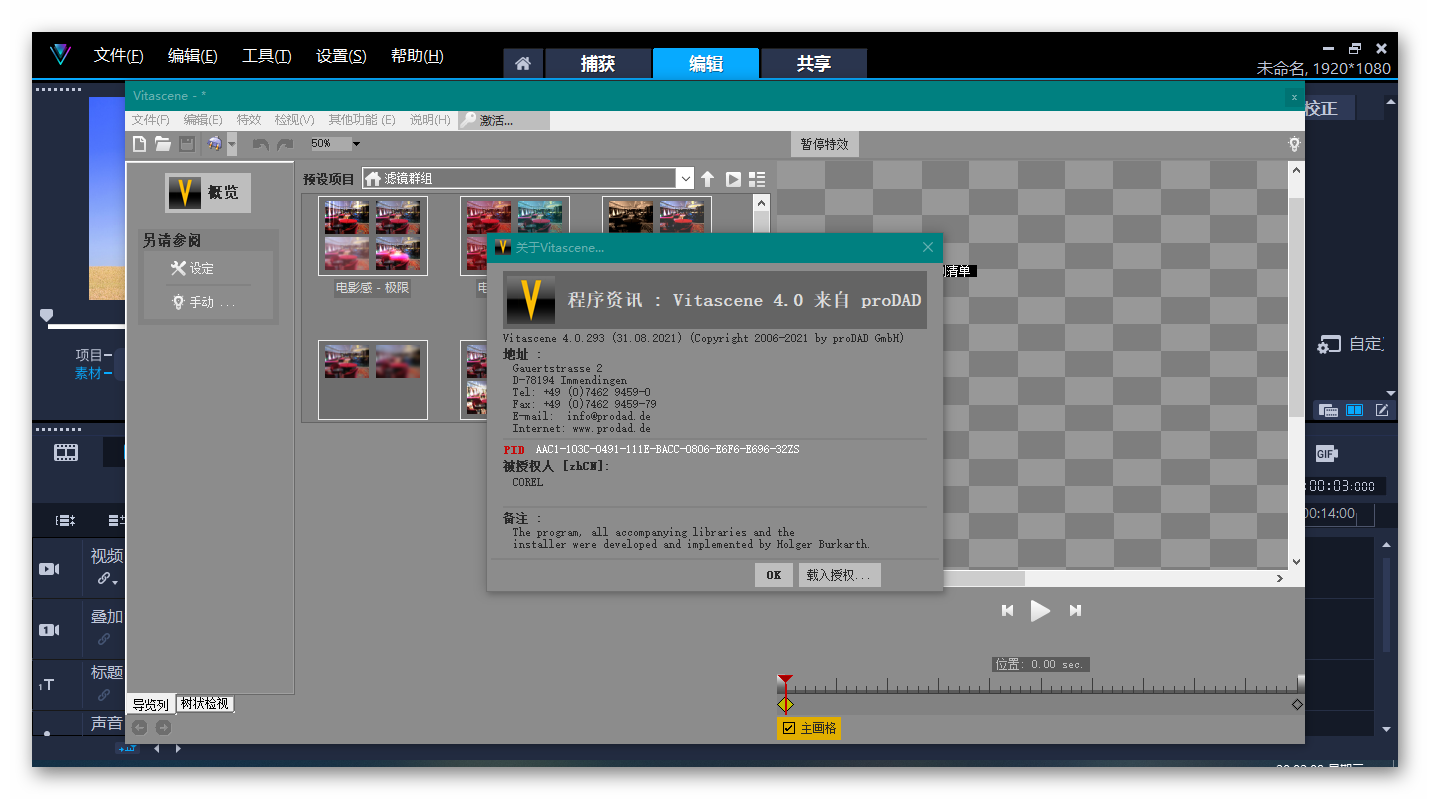
Task: Open the 文件(F) menu in VideoStudio
Action: (x=119, y=56)
